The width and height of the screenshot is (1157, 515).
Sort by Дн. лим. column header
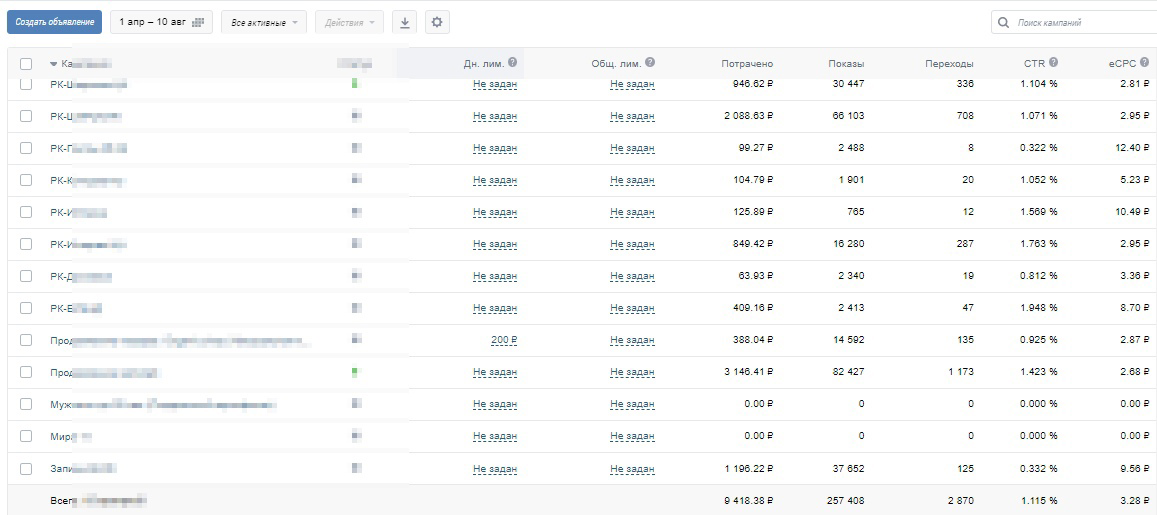(x=483, y=63)
